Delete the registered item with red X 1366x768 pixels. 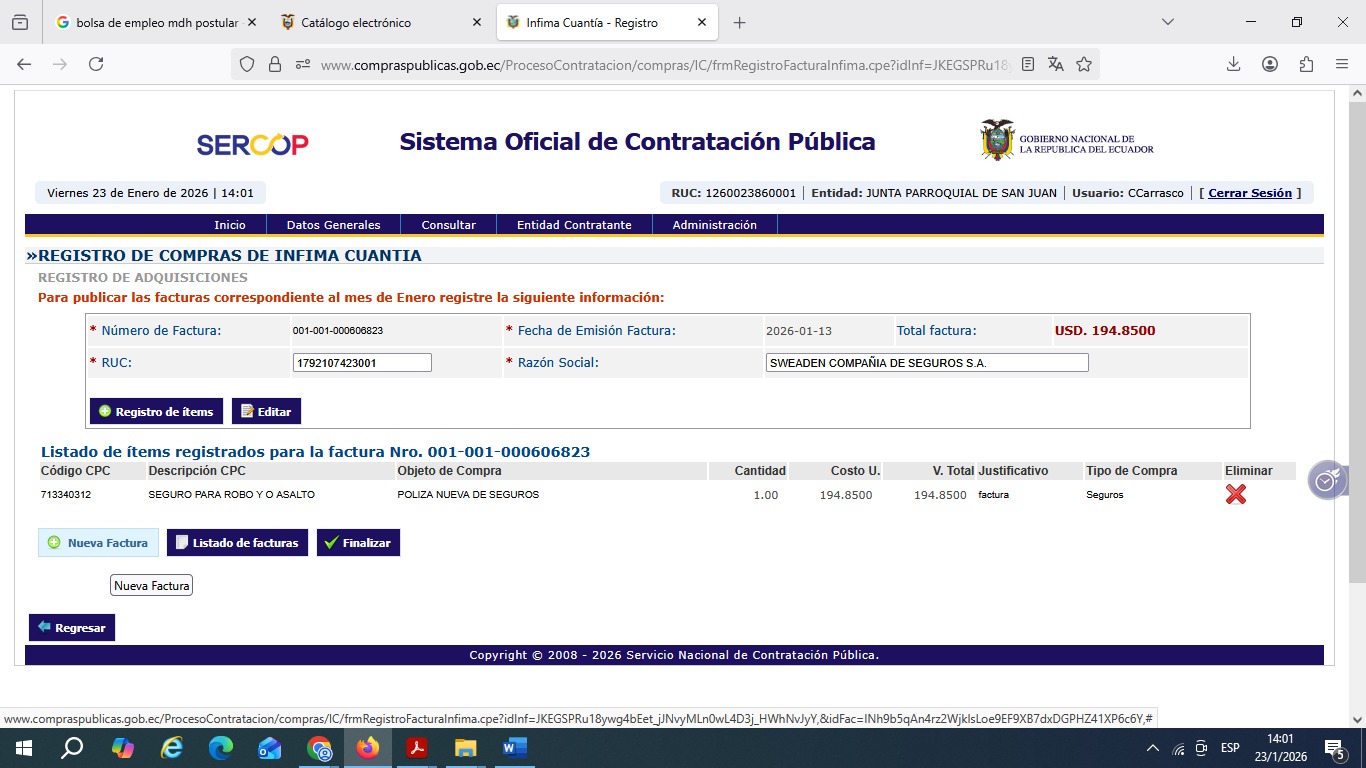1235,494
